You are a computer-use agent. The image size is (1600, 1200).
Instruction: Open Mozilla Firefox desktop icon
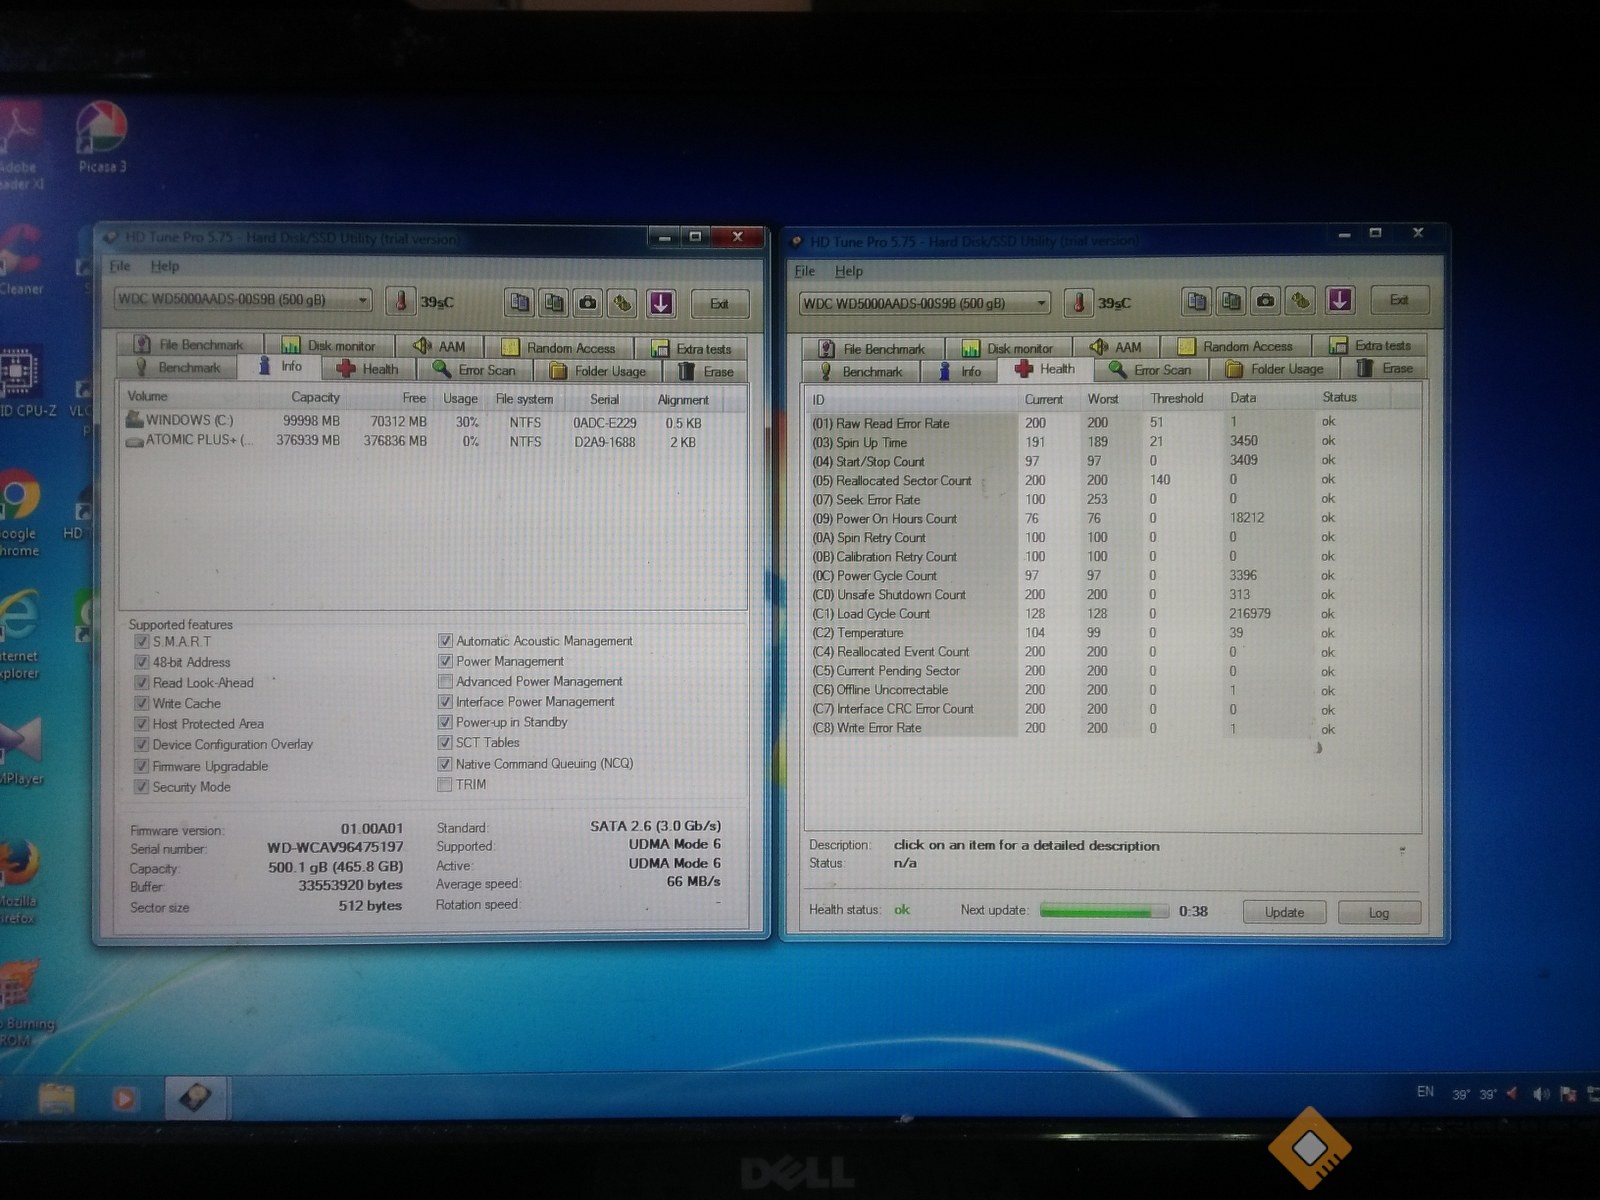(x=18, y=880)
